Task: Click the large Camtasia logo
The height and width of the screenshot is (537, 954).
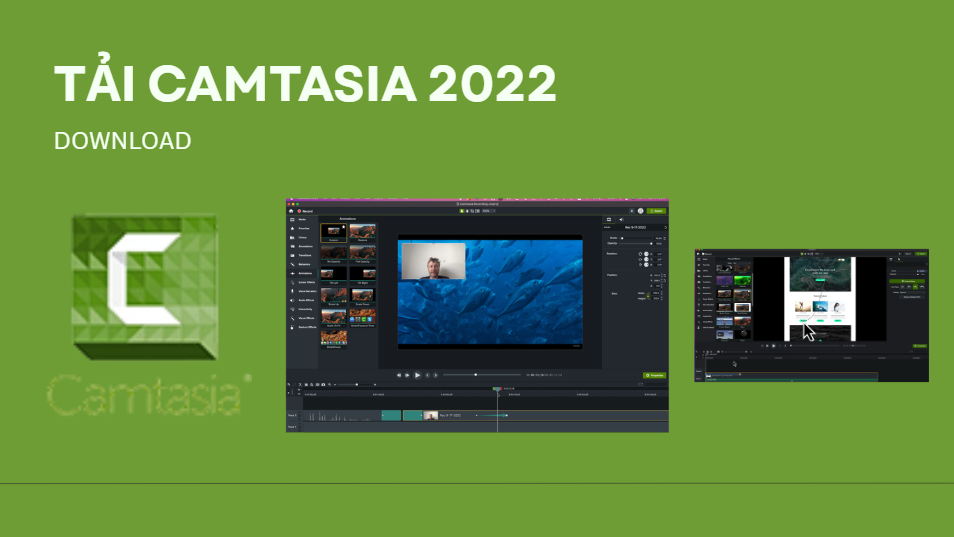Action: tap(143, 287)
